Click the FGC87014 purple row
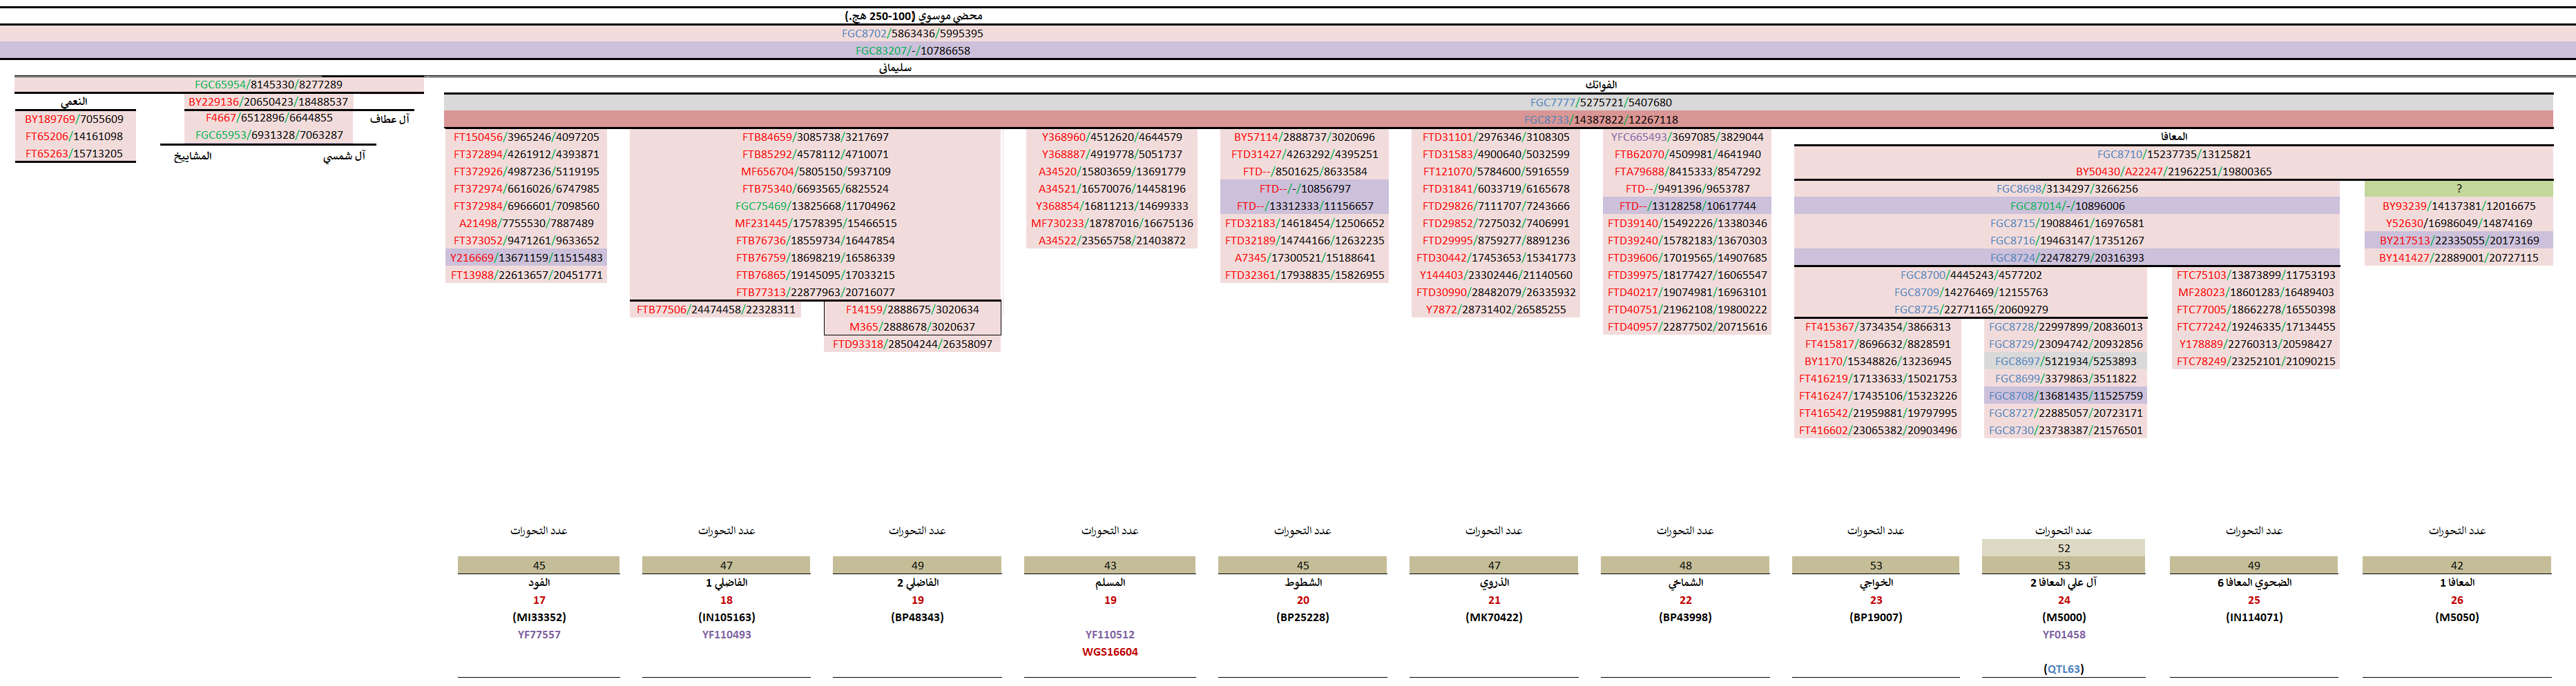 [2066, 206]
